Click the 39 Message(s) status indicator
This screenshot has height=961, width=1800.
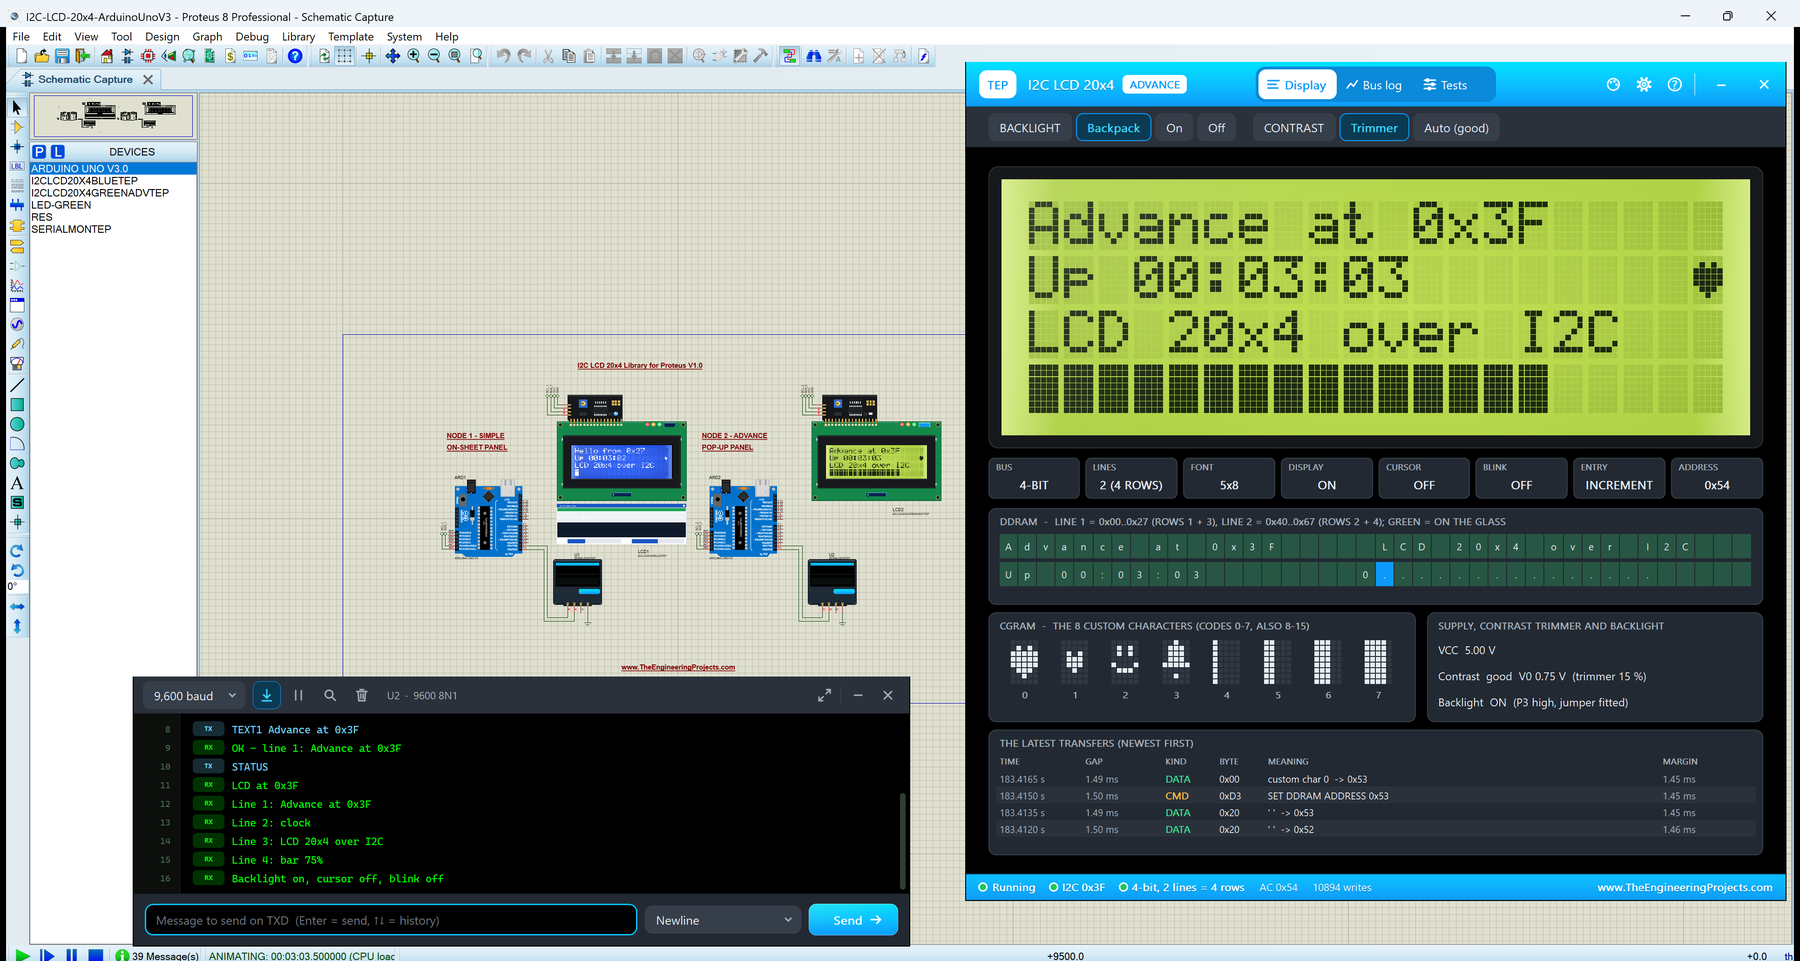[158, 956]
